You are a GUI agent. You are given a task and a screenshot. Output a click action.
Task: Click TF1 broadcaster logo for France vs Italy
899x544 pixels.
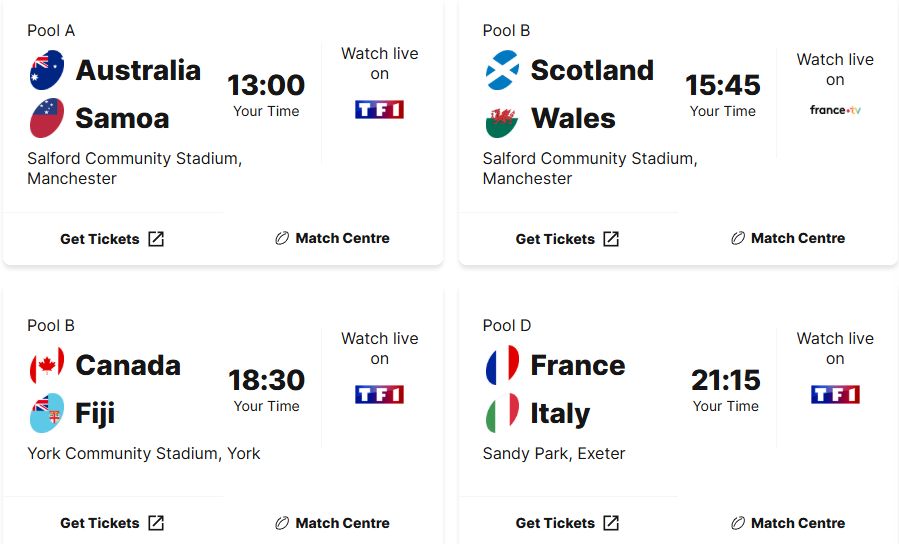[835, 394]
